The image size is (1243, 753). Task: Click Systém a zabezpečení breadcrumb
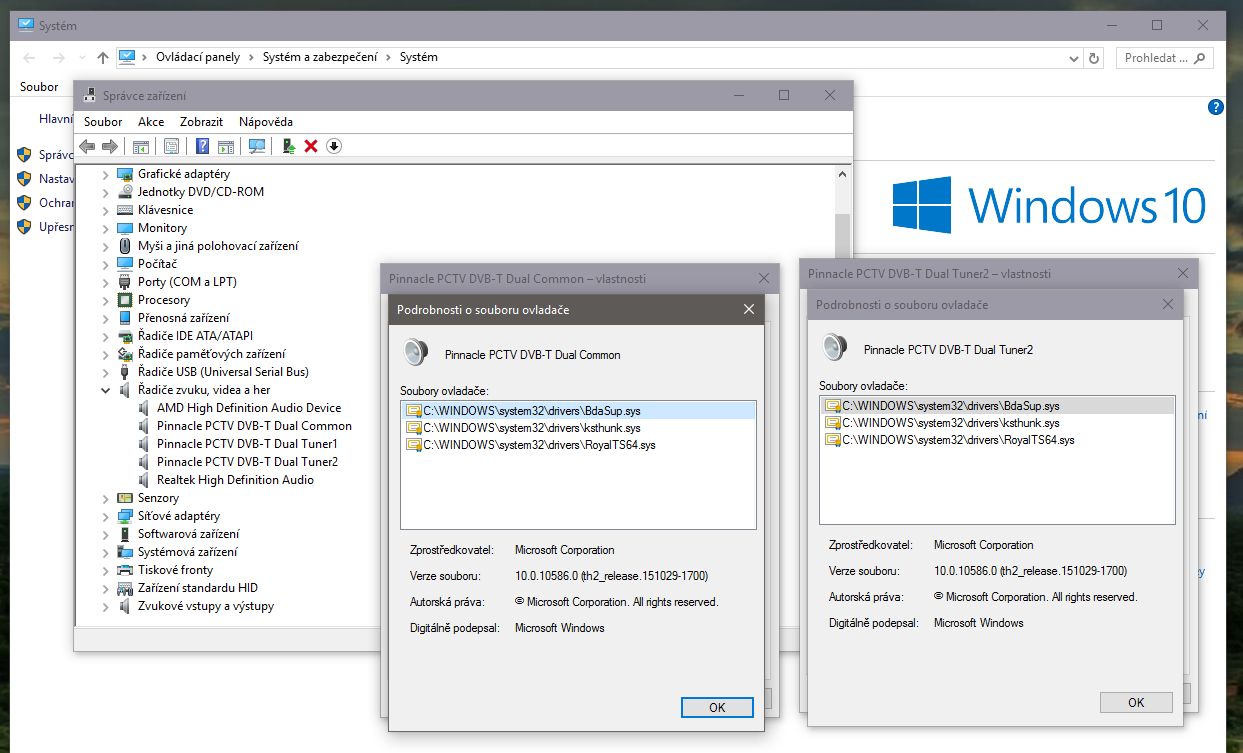click(x=320, y=57)
